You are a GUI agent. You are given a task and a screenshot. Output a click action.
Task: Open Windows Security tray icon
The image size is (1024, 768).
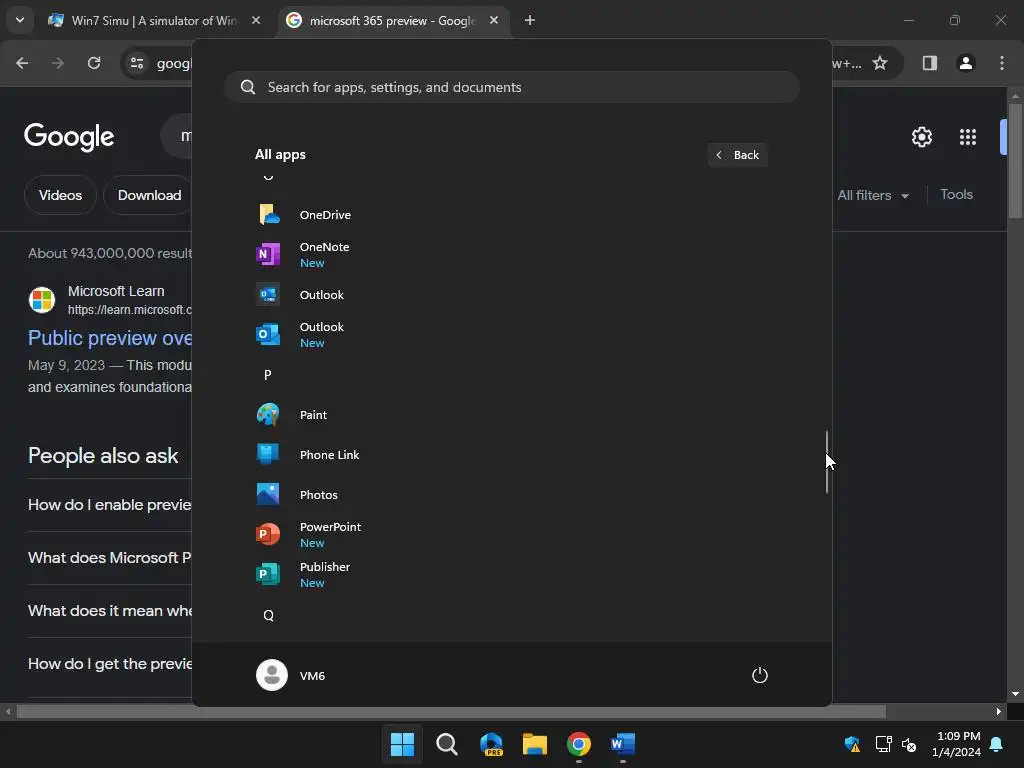(852, 744)
